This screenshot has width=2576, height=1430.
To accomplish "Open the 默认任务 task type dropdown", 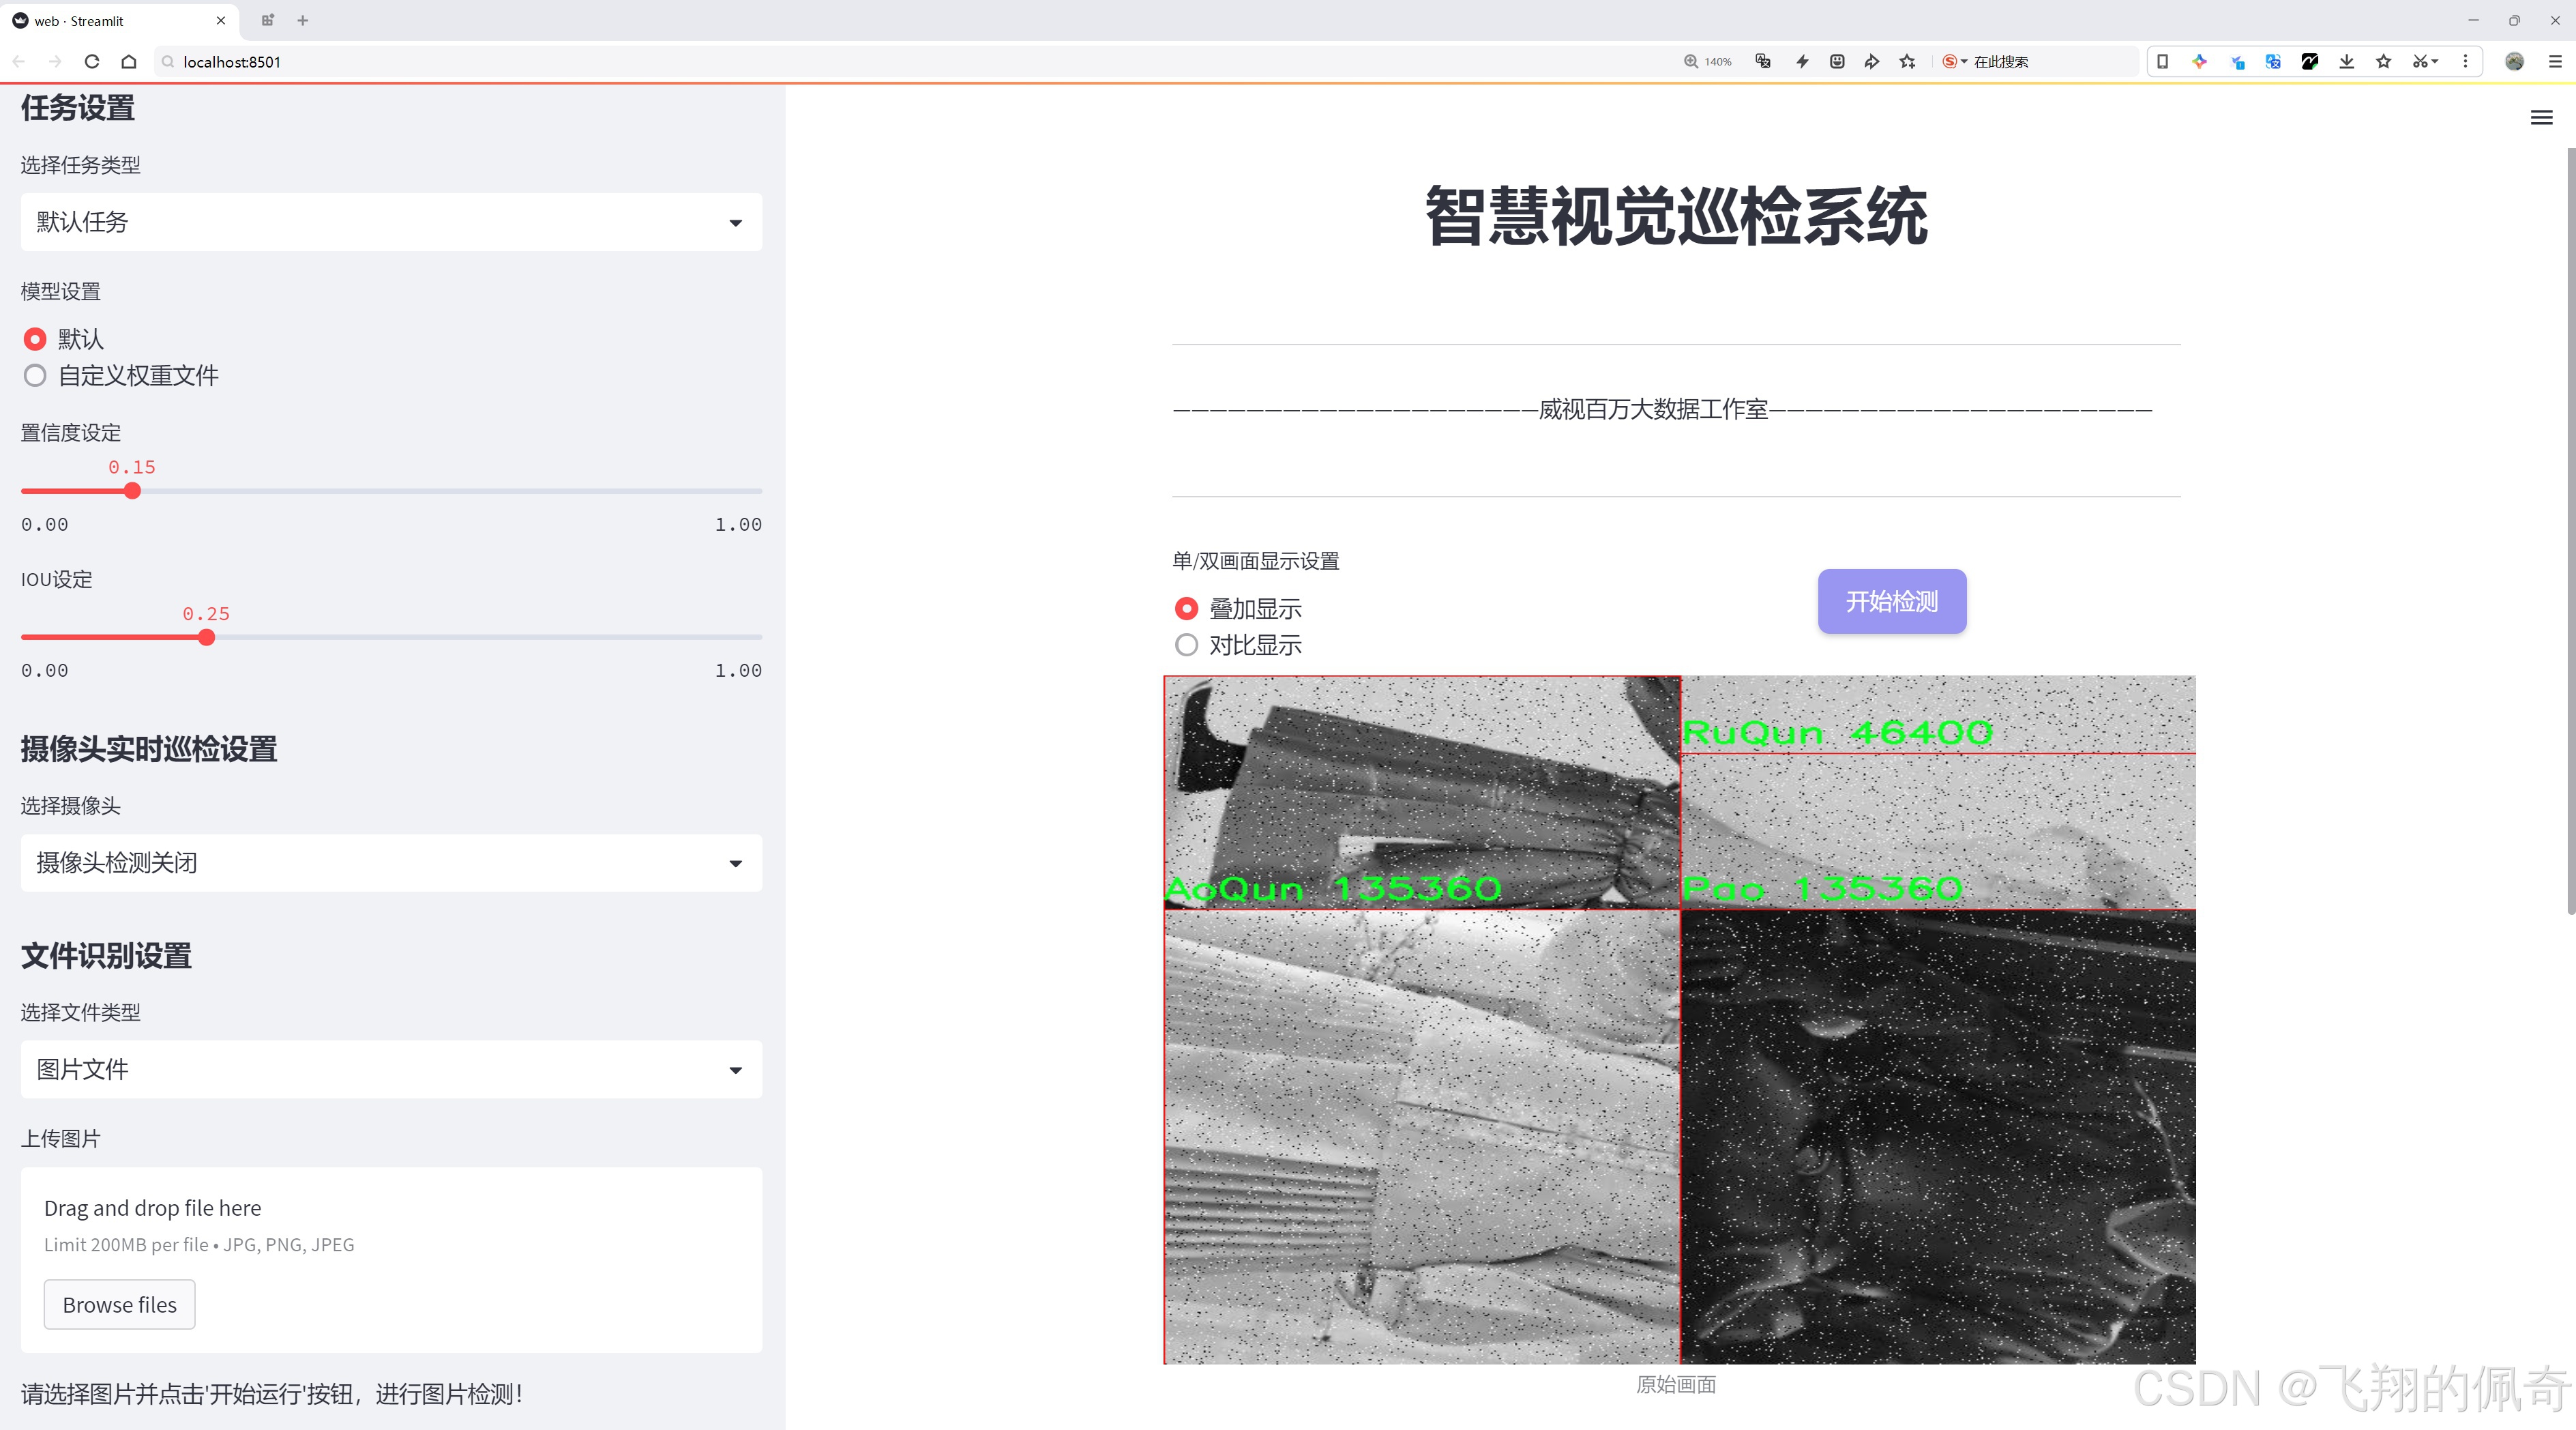I will [x=390, y=221].
